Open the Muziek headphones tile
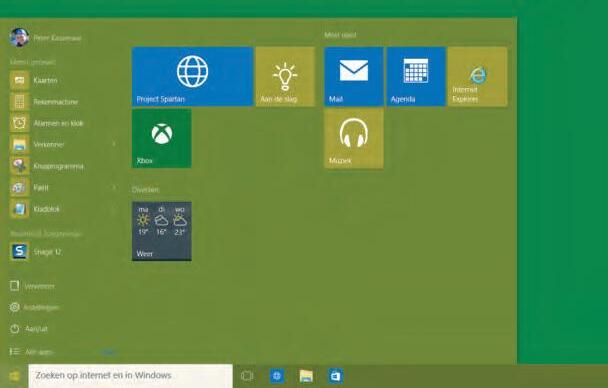The height and width of the screenshot is (388, 608). (x=354, y=138)
